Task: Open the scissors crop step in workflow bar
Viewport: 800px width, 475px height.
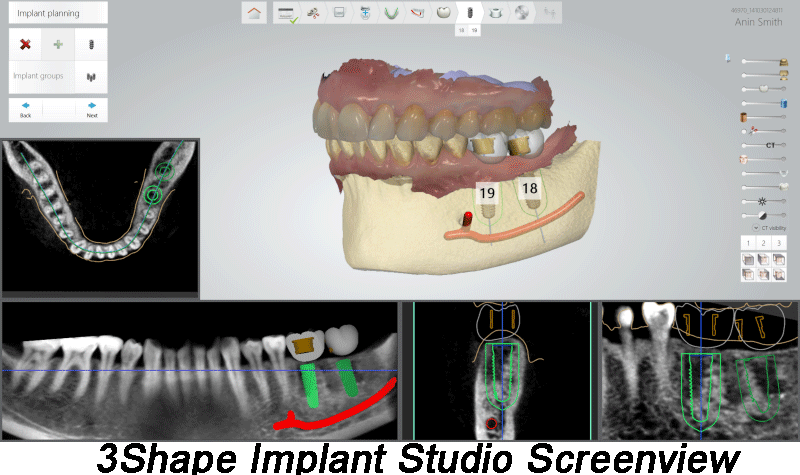Action: pyautogui.click(x=313, y=13)
